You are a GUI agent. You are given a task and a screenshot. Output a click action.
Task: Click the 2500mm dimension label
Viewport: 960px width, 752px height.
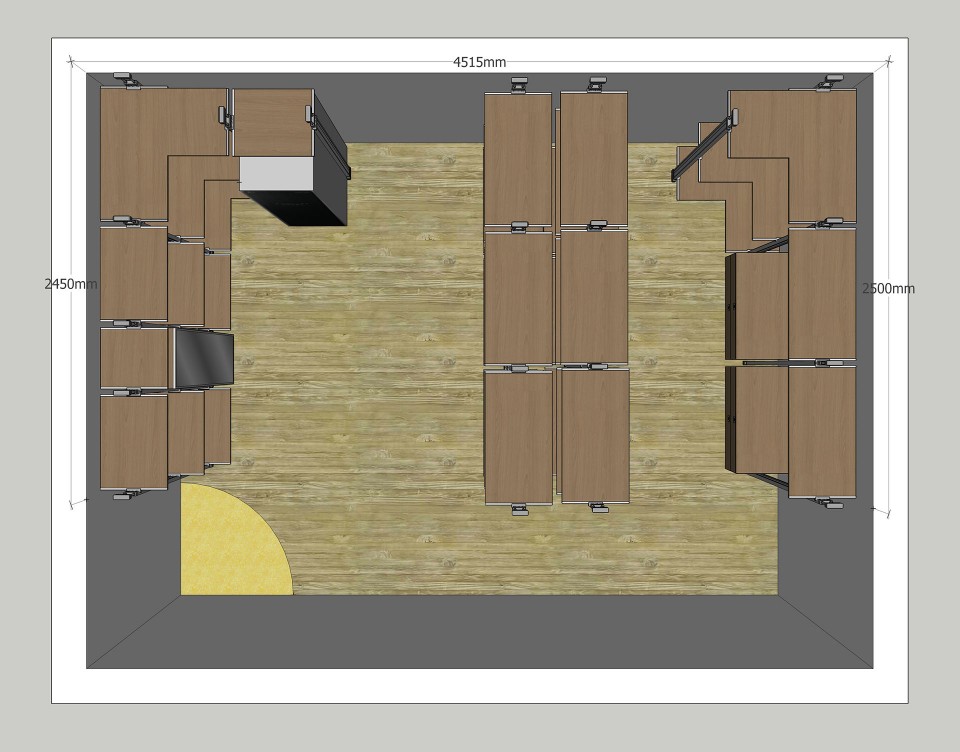888,288
